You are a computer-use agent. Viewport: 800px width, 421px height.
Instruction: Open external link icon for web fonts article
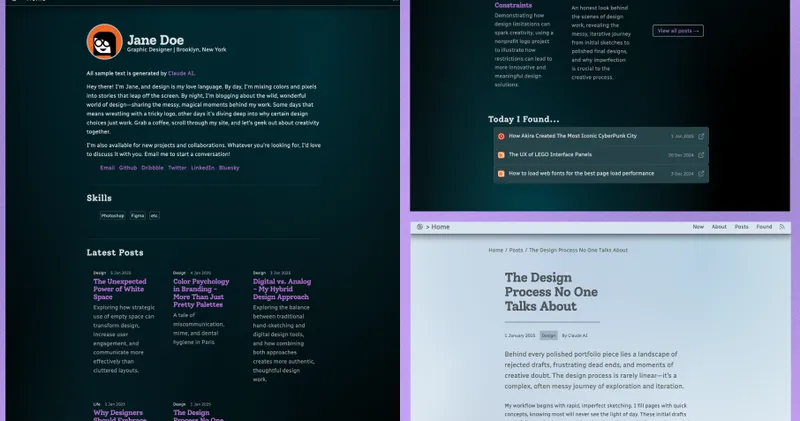(701, 173)
